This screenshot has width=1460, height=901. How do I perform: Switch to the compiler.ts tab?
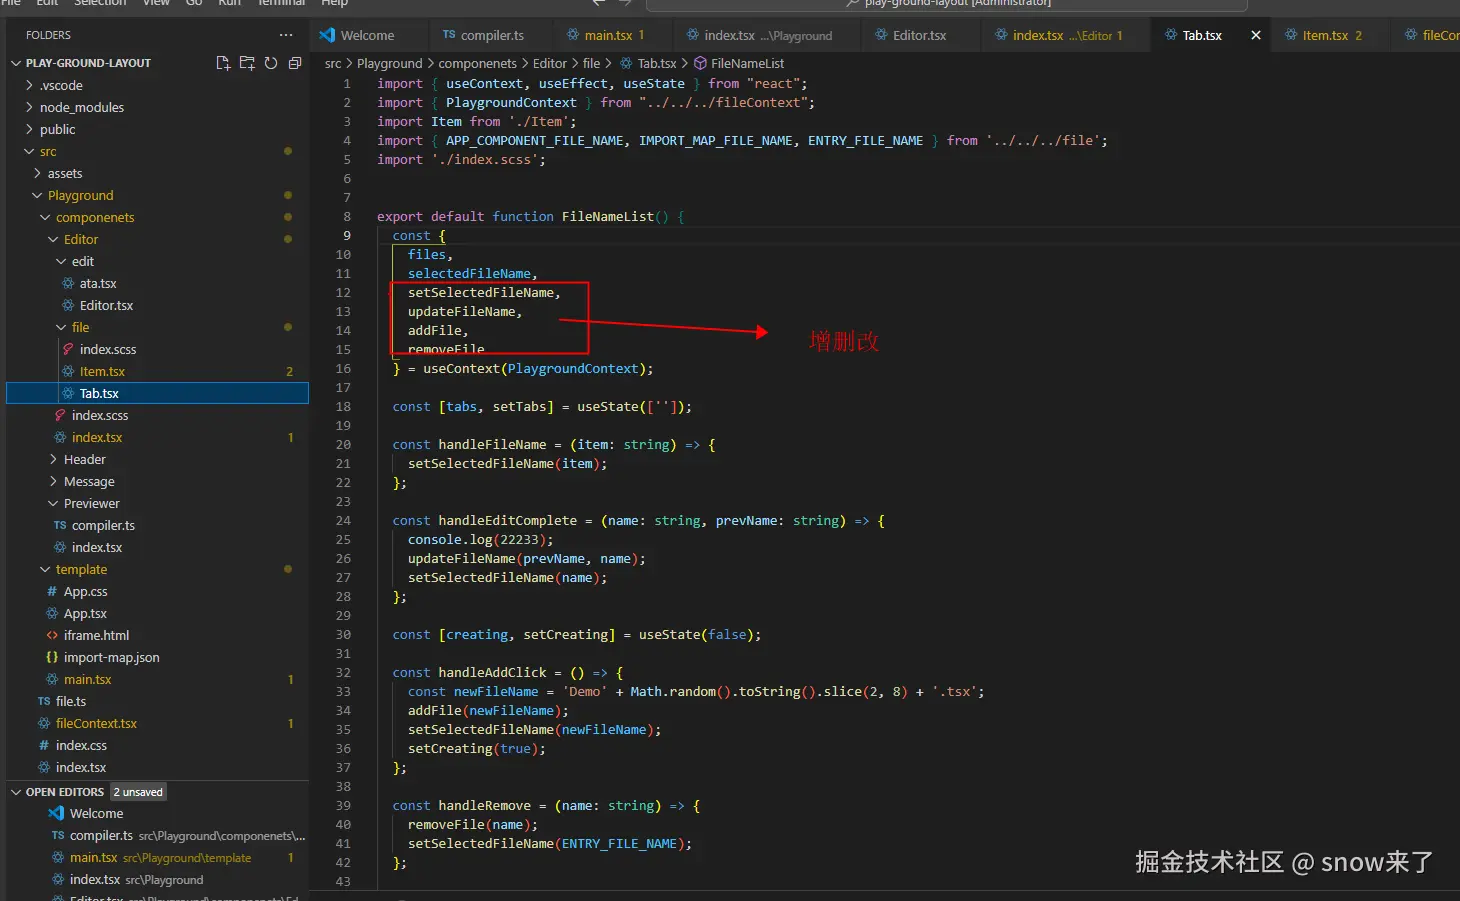pos(491,35)
